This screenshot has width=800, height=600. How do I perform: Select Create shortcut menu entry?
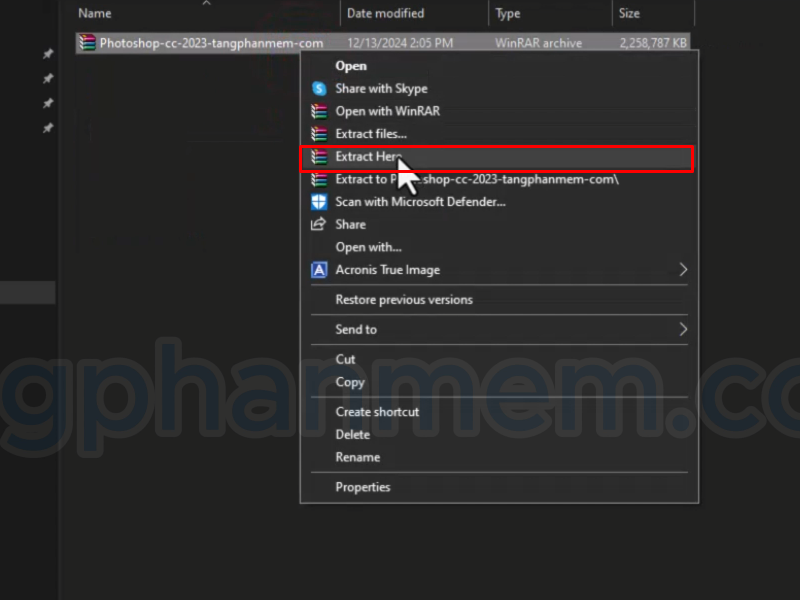pyautogui.click(x=377, y=412)
